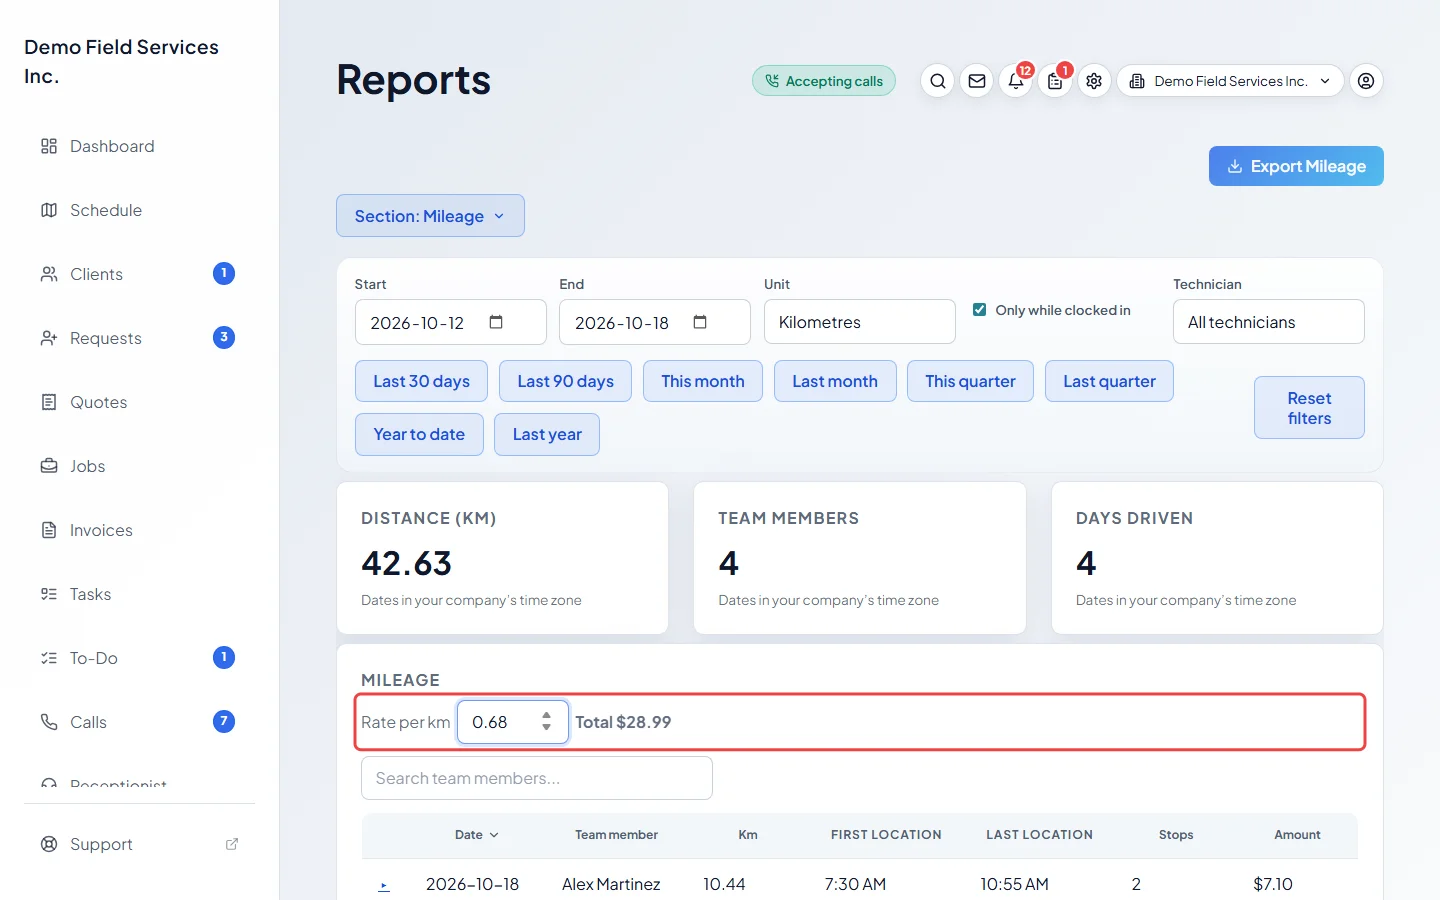Click the Quotes document icon

click(x=49, y=402)
